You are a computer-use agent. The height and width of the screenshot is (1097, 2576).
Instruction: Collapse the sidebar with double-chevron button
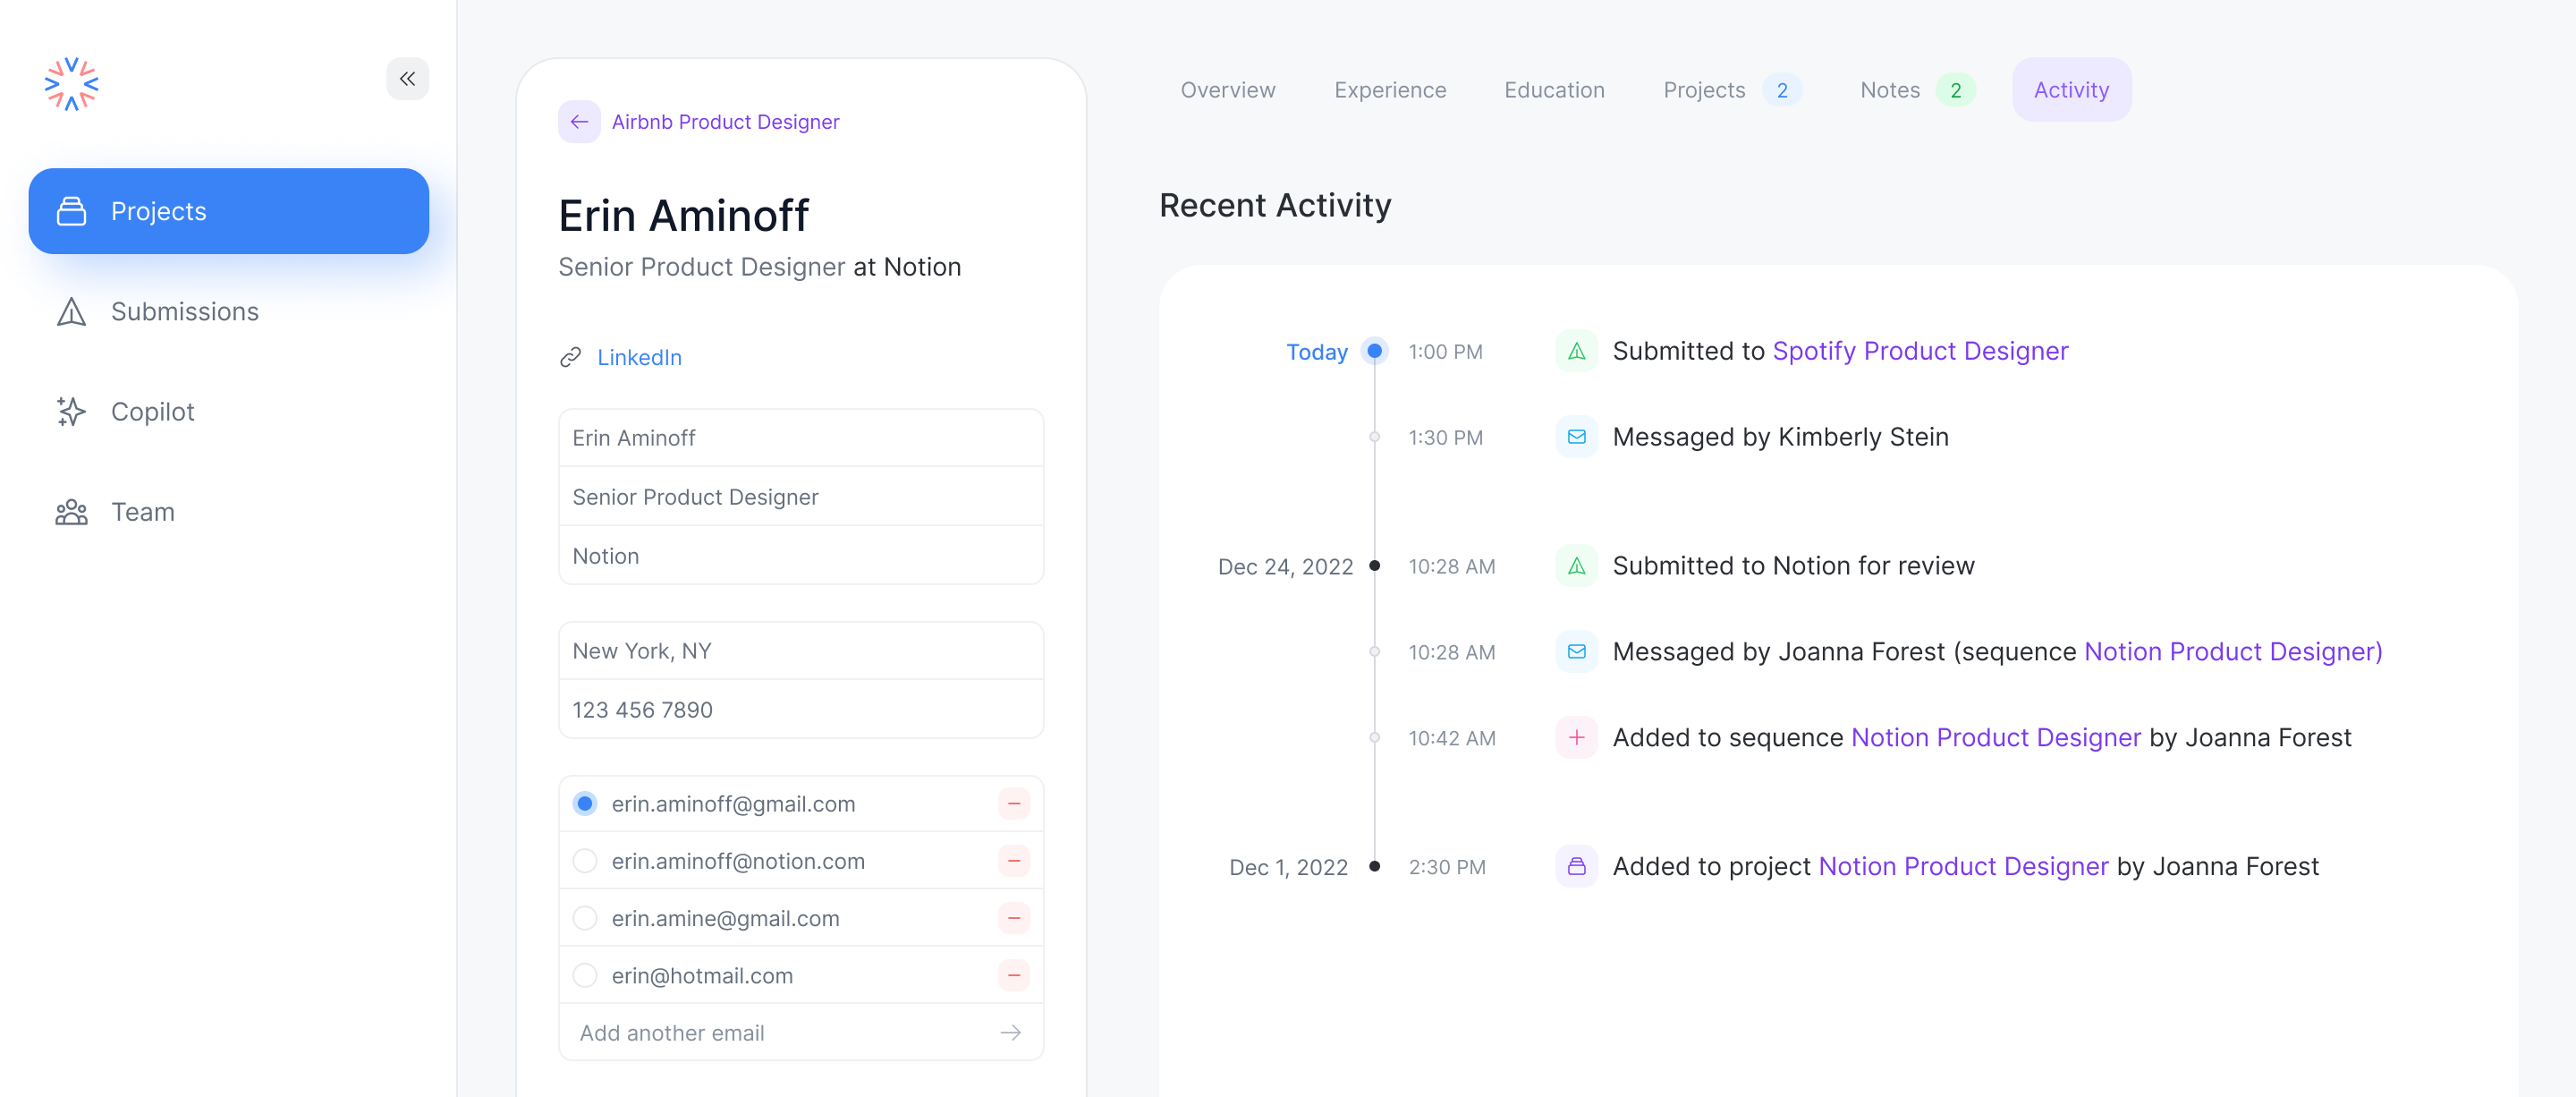[x=407, y=79]
